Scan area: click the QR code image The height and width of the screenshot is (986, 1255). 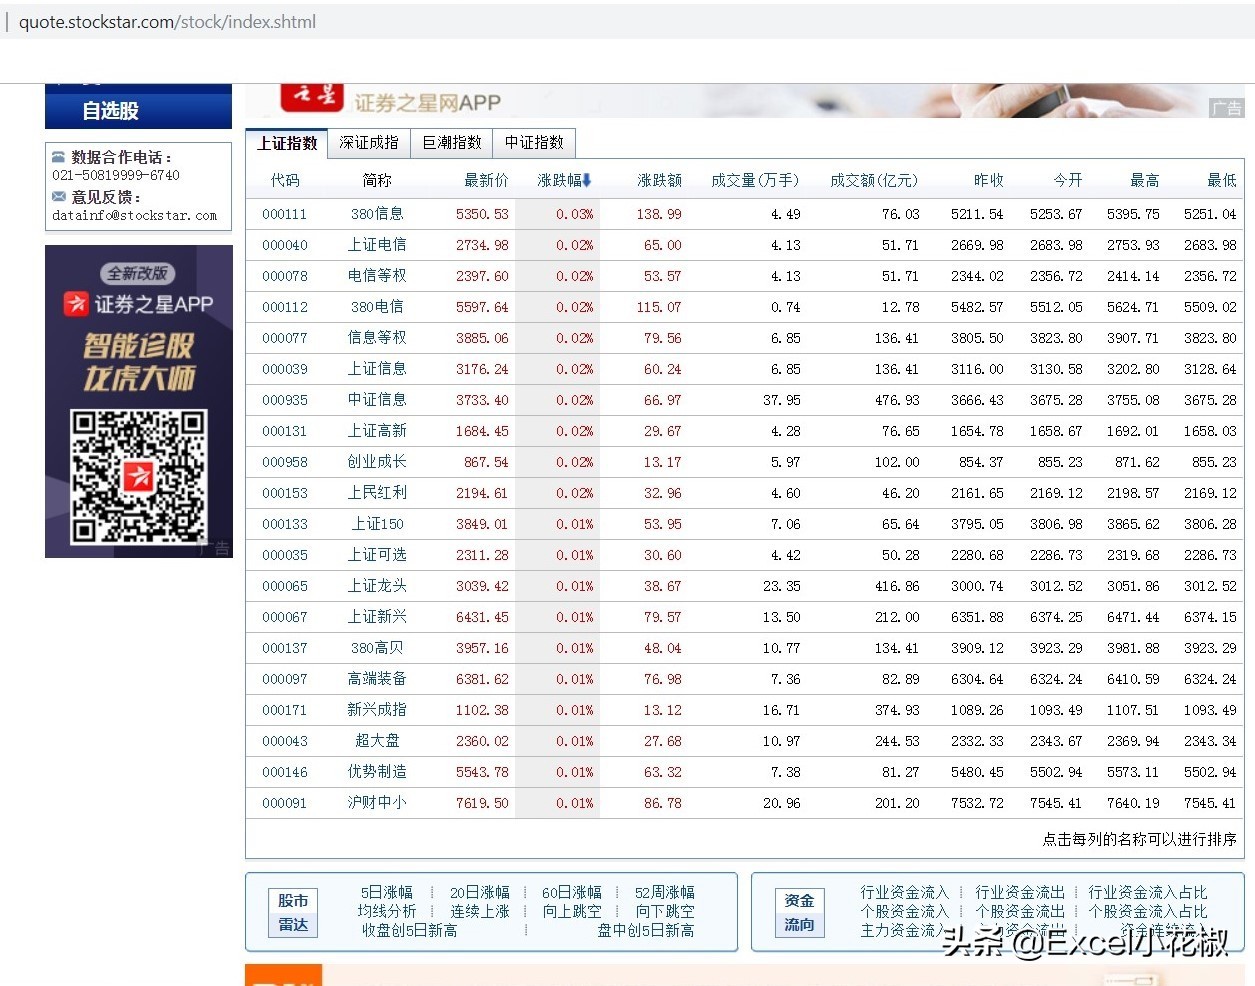coord(138,480)
